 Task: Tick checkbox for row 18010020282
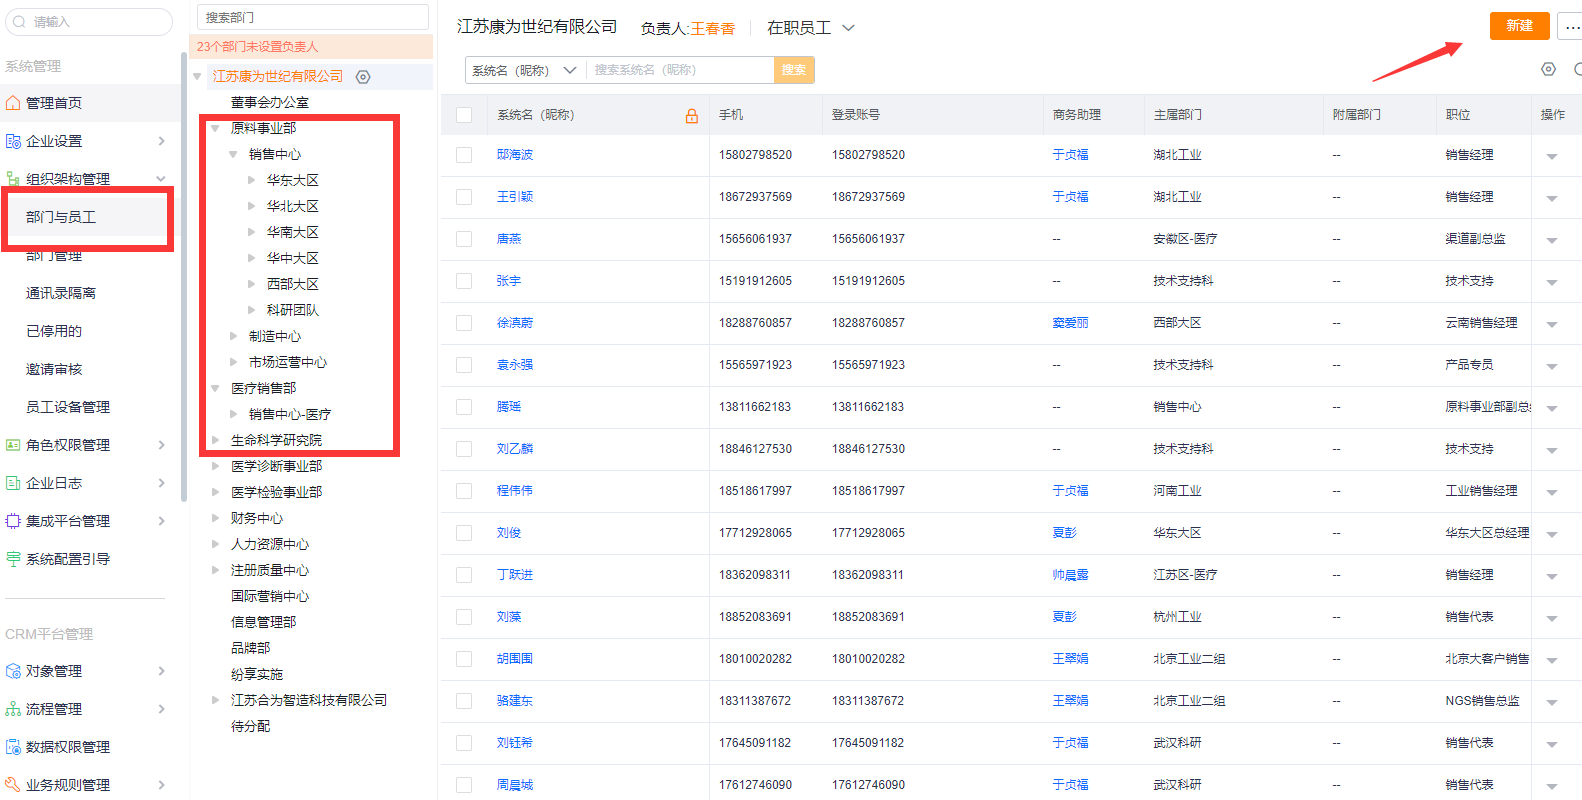[x=464, y=659]
